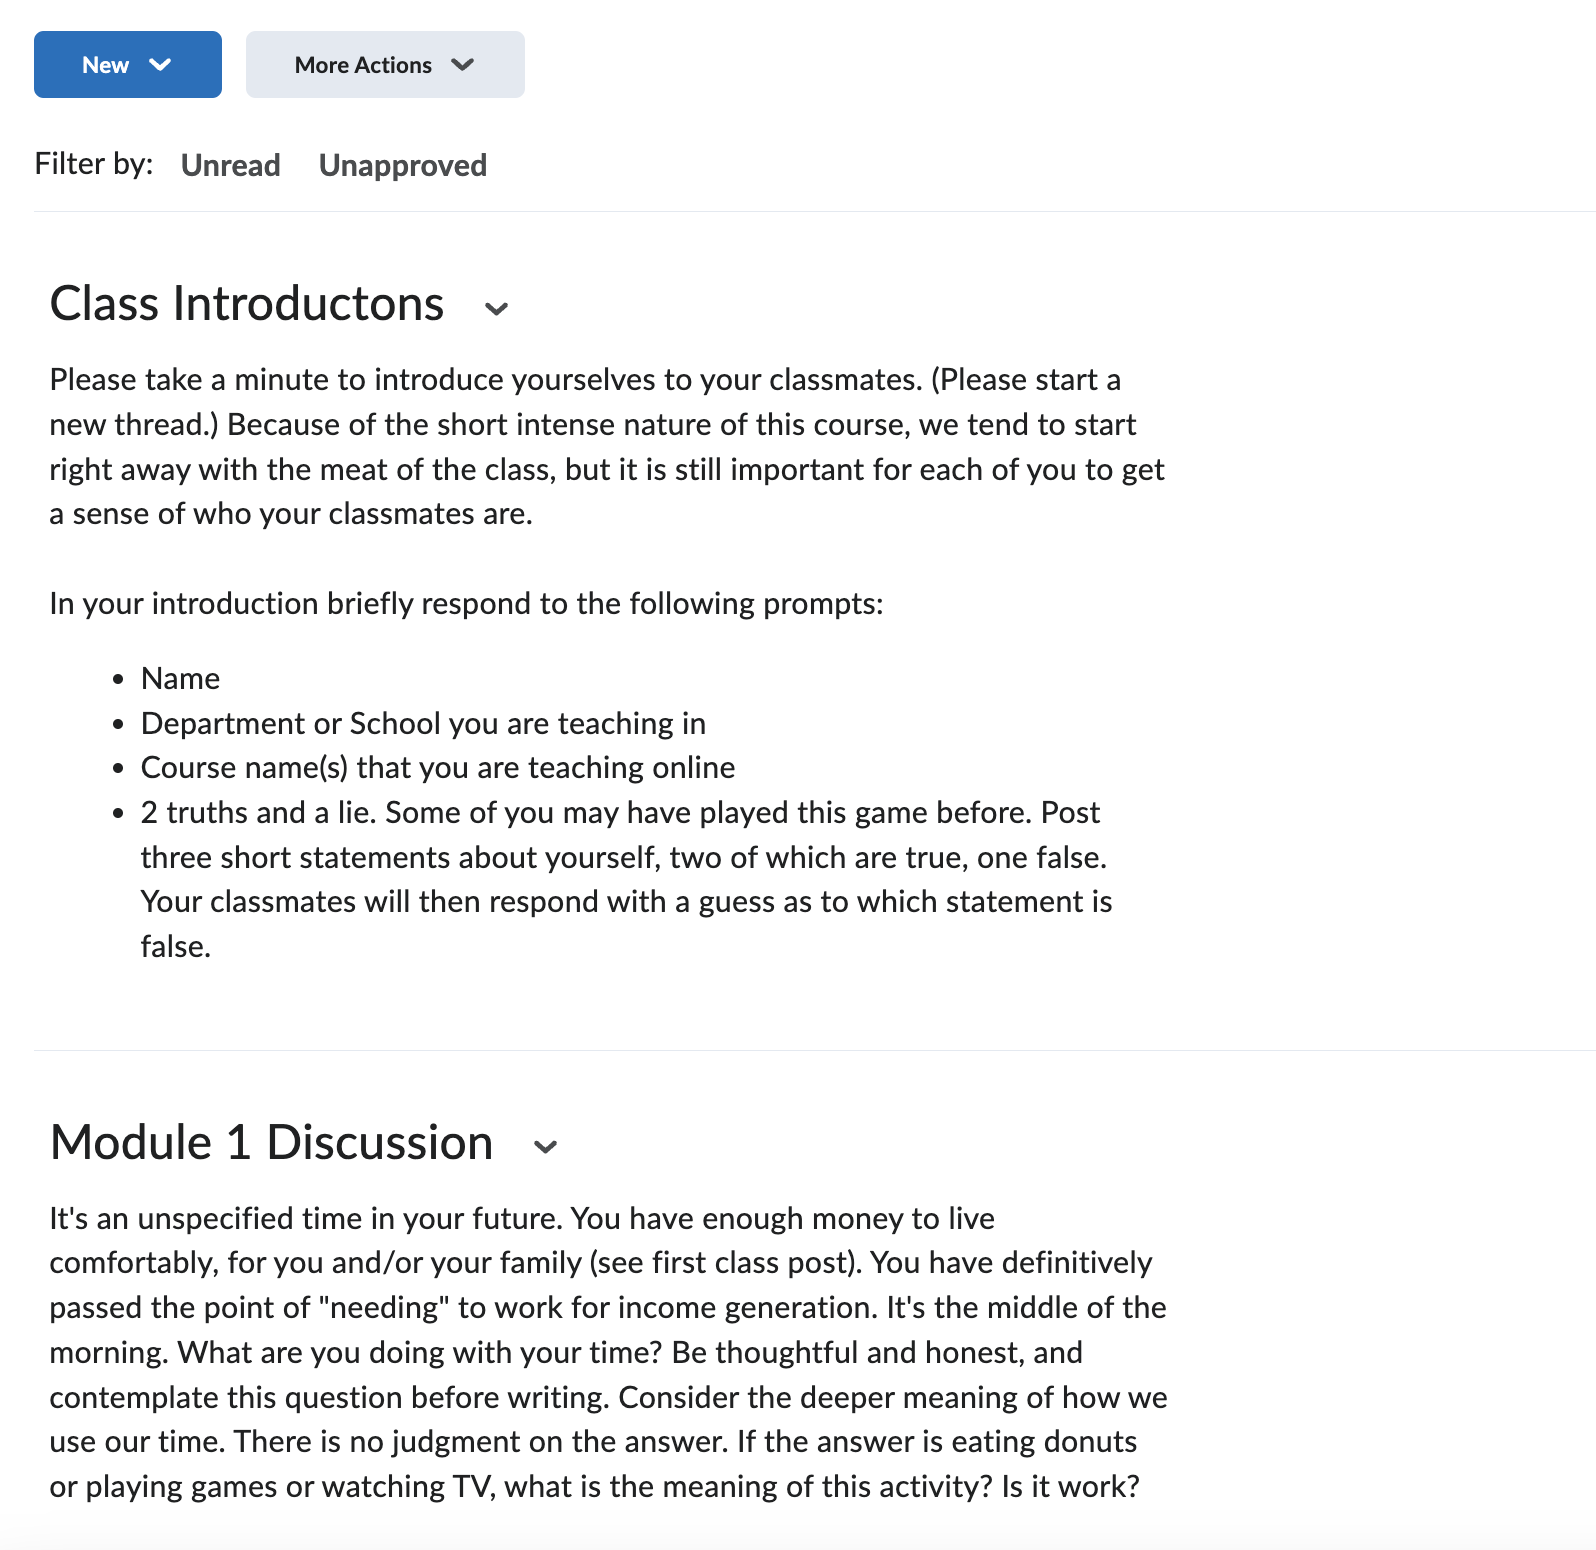Image resolution: width=1596 pixels, height=1550 pixels.
Task: Click the 'a sense of who your classmates are' line
Action: (291, 514)
